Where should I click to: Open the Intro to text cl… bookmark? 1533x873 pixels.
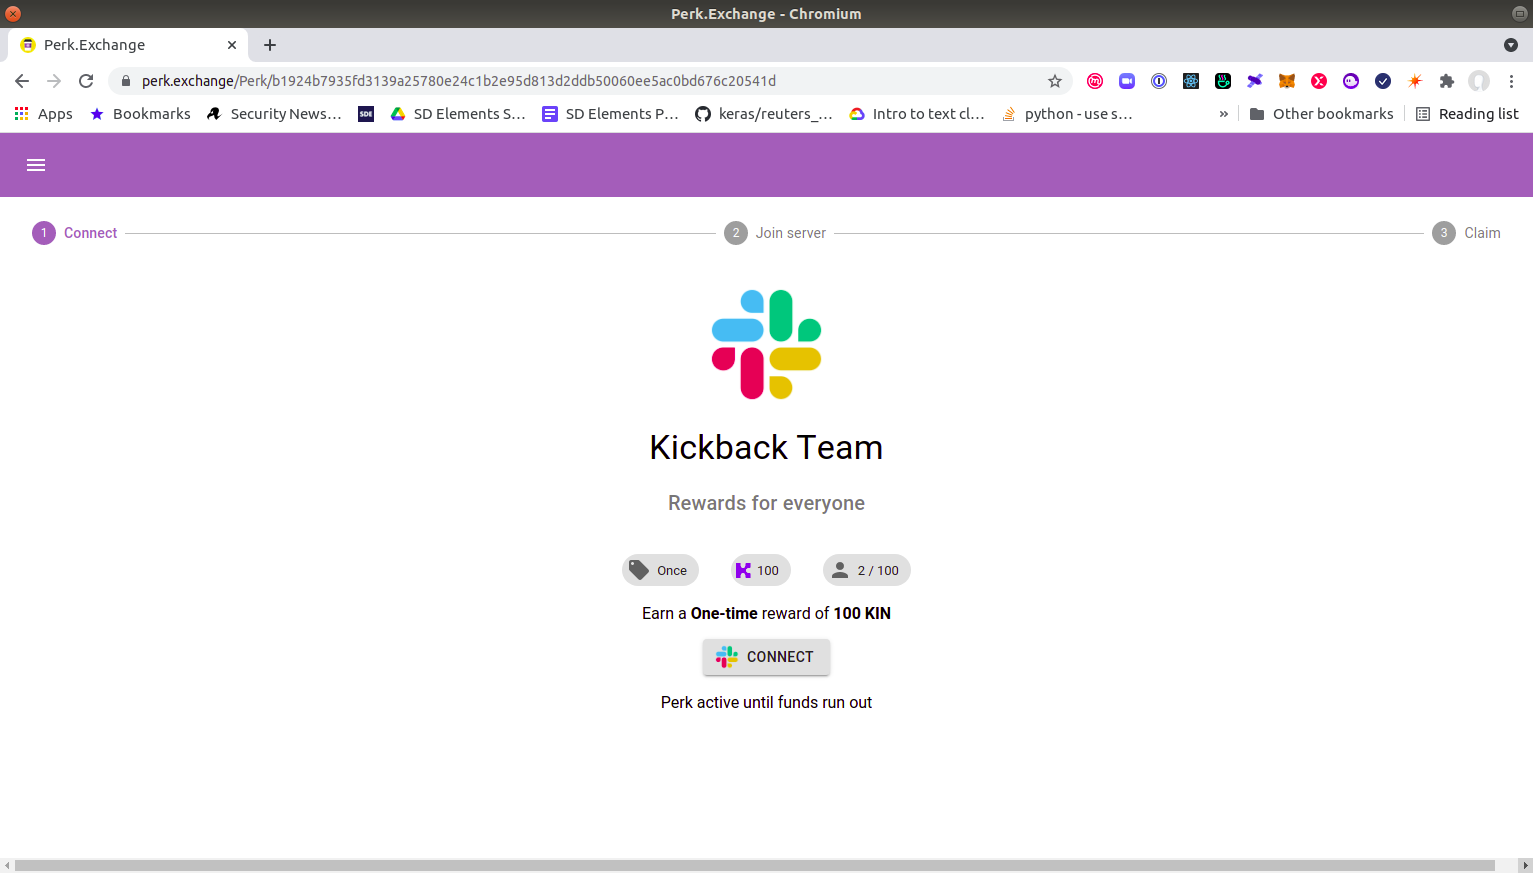click(917, 114)
